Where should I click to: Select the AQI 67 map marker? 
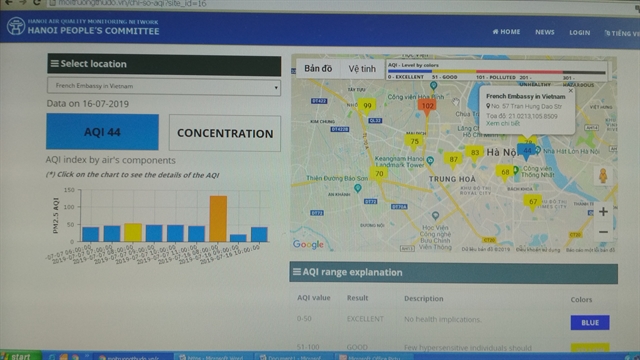(x=533, y=202)
